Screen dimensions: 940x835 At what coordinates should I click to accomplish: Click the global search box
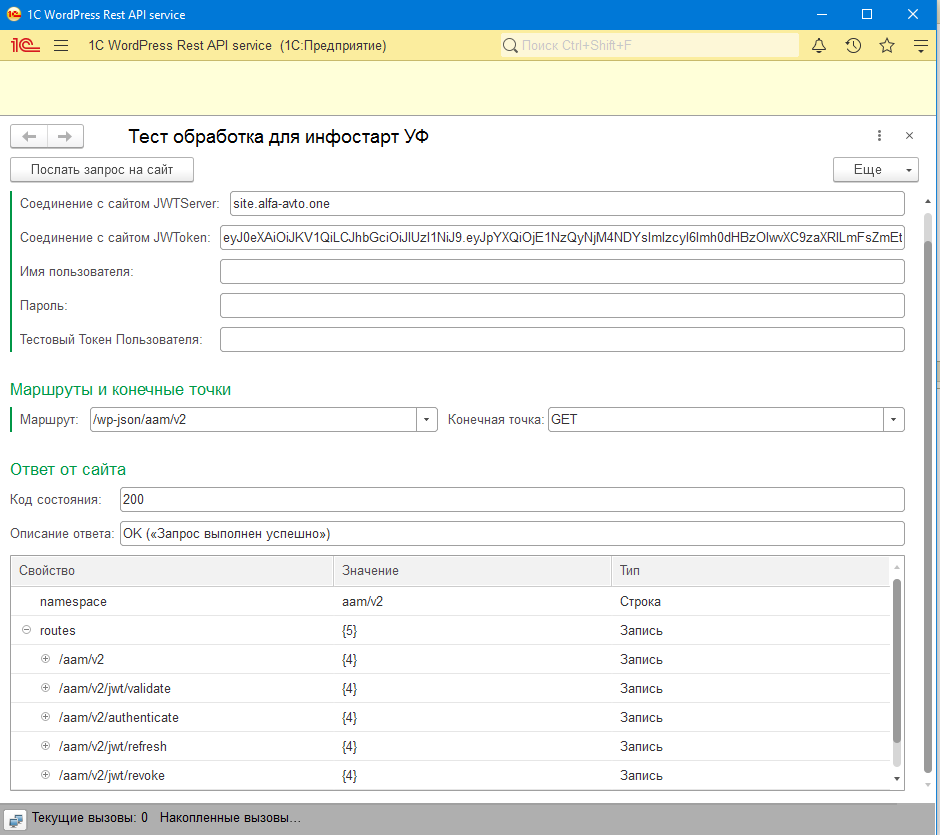click(x=650, y=46)
